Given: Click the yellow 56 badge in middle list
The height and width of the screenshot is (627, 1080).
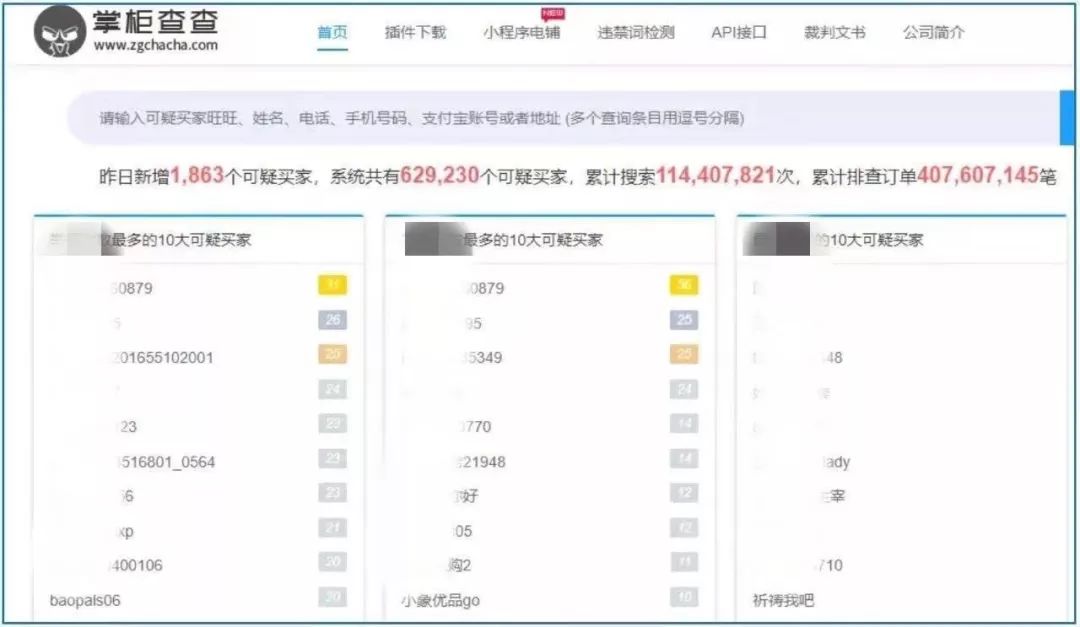Looking at the screenshot, I should [x=683, y=286].
